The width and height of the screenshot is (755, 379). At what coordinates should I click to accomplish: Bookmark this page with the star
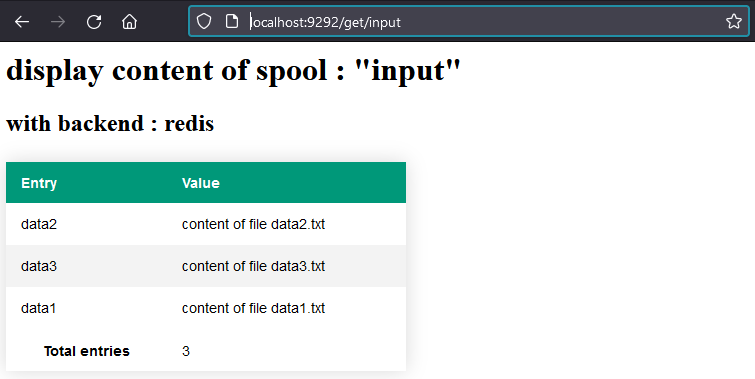click(734, 21)
